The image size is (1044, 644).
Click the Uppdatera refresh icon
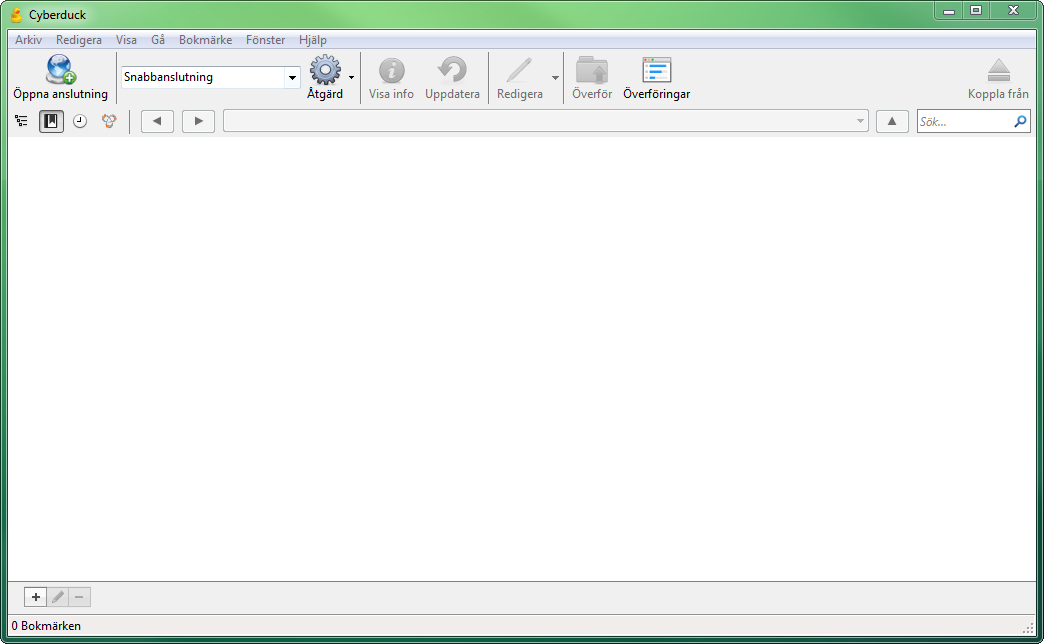pos(452,70)
